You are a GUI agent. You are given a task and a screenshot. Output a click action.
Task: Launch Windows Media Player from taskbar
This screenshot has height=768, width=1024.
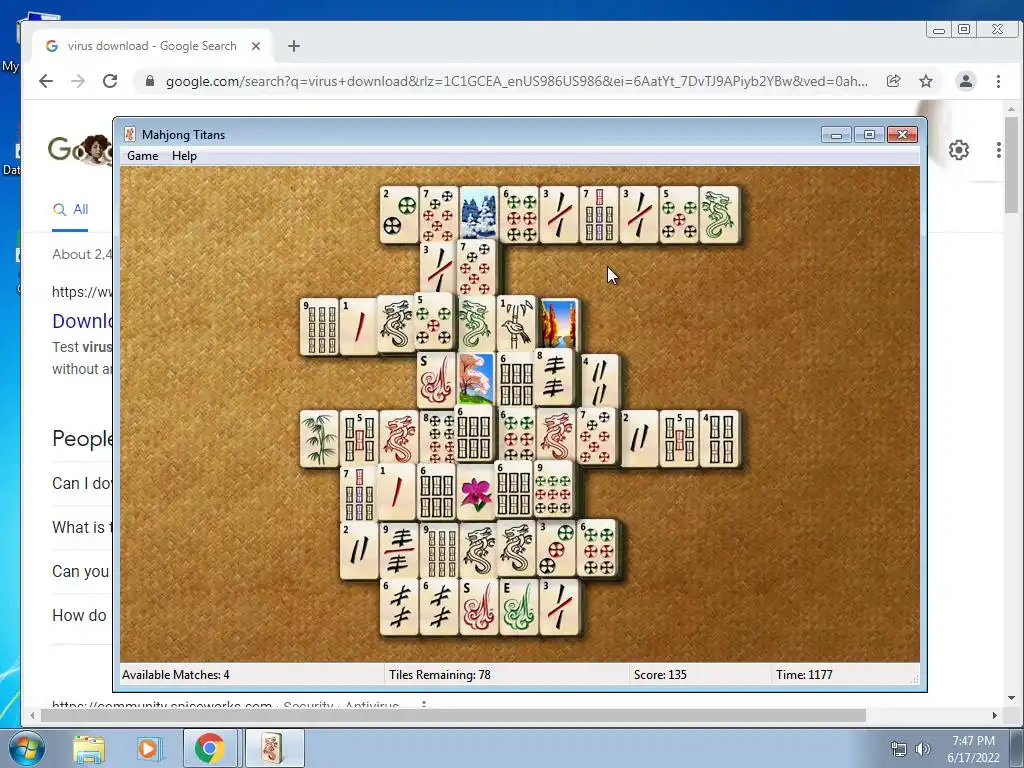click(148, 748)
